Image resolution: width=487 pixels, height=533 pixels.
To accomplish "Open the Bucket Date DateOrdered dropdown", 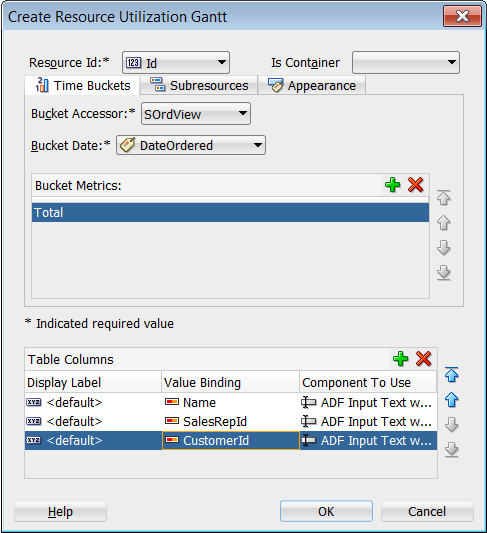I will 191,145.
